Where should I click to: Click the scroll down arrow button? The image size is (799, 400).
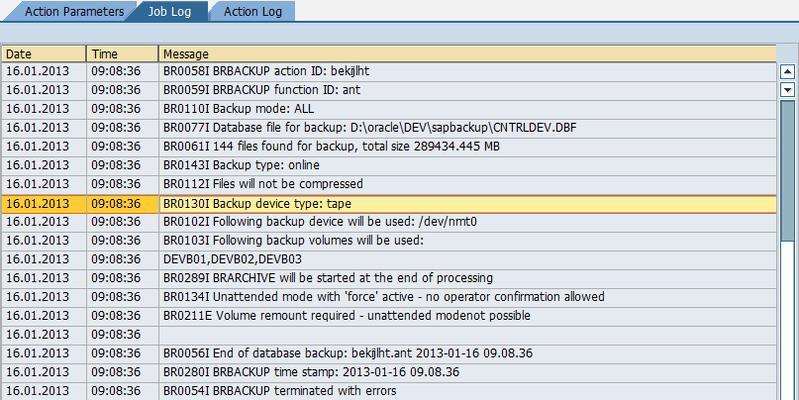coord(787,90)
